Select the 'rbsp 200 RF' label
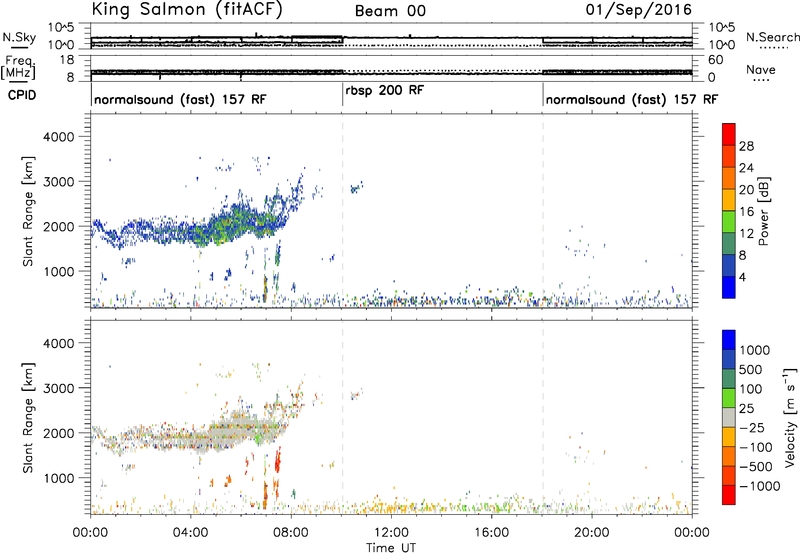 [x=384, y=90]
